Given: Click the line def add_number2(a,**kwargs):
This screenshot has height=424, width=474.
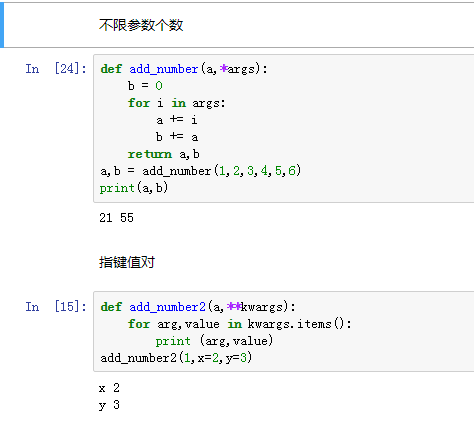Looking at the screenshot, I should coord(198,307).
